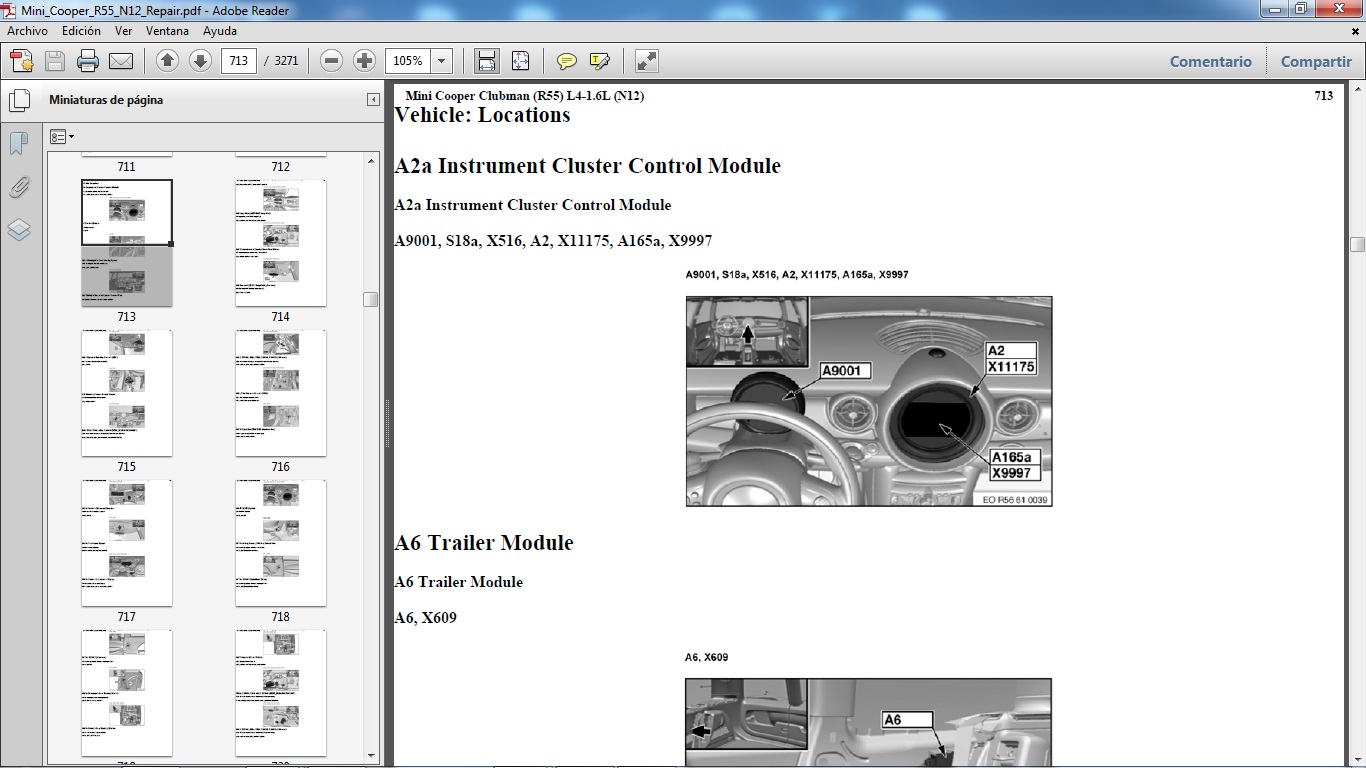Zoom in with the plus button
Viewport: 1366px width, 768px height.
(365, 61)
